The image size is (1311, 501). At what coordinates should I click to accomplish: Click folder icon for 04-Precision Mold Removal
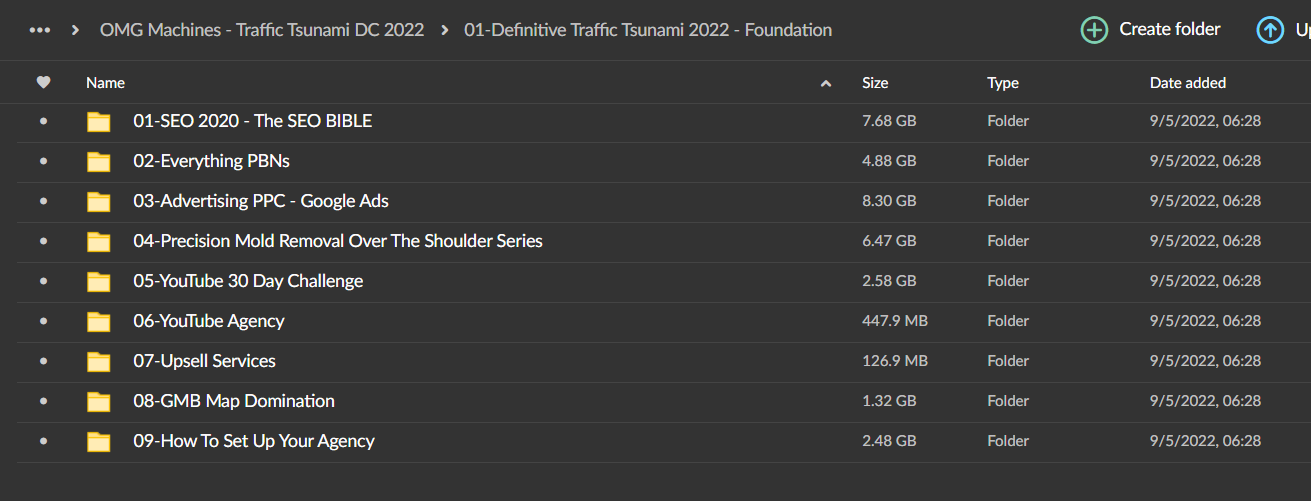click(98, 241)
